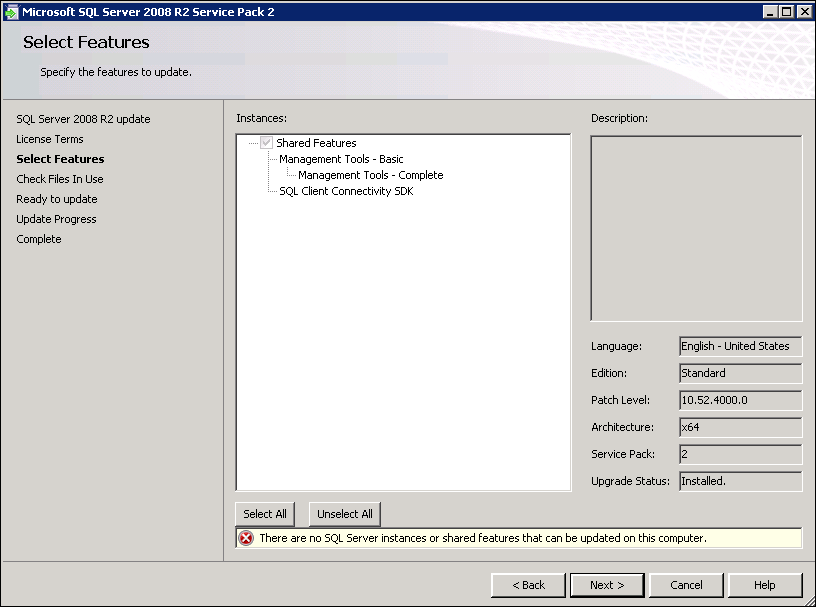Click the SQL Server installer title bar icon
This screenshot has width=816, height=607.
pyautogui.click(x=11, y=11)
